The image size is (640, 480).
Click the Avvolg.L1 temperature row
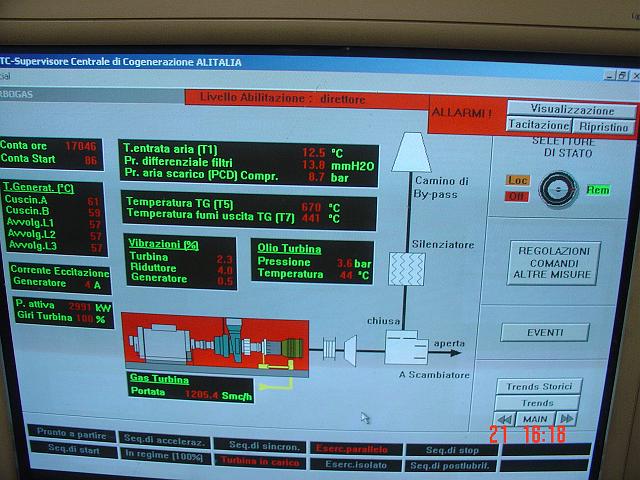pos(53,223)
